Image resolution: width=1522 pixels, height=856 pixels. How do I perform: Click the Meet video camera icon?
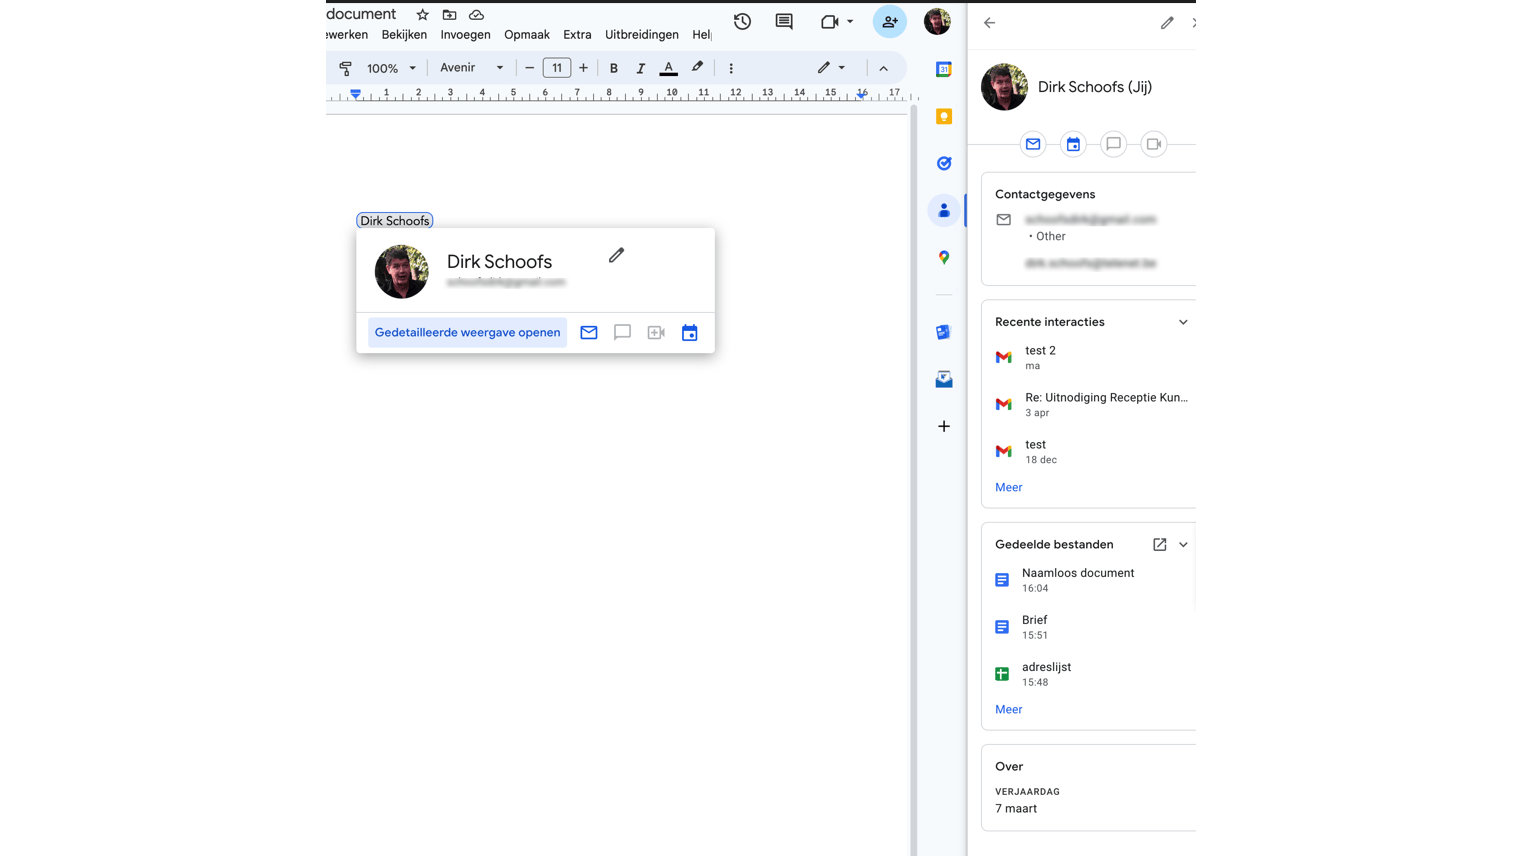tap(829, 22)
